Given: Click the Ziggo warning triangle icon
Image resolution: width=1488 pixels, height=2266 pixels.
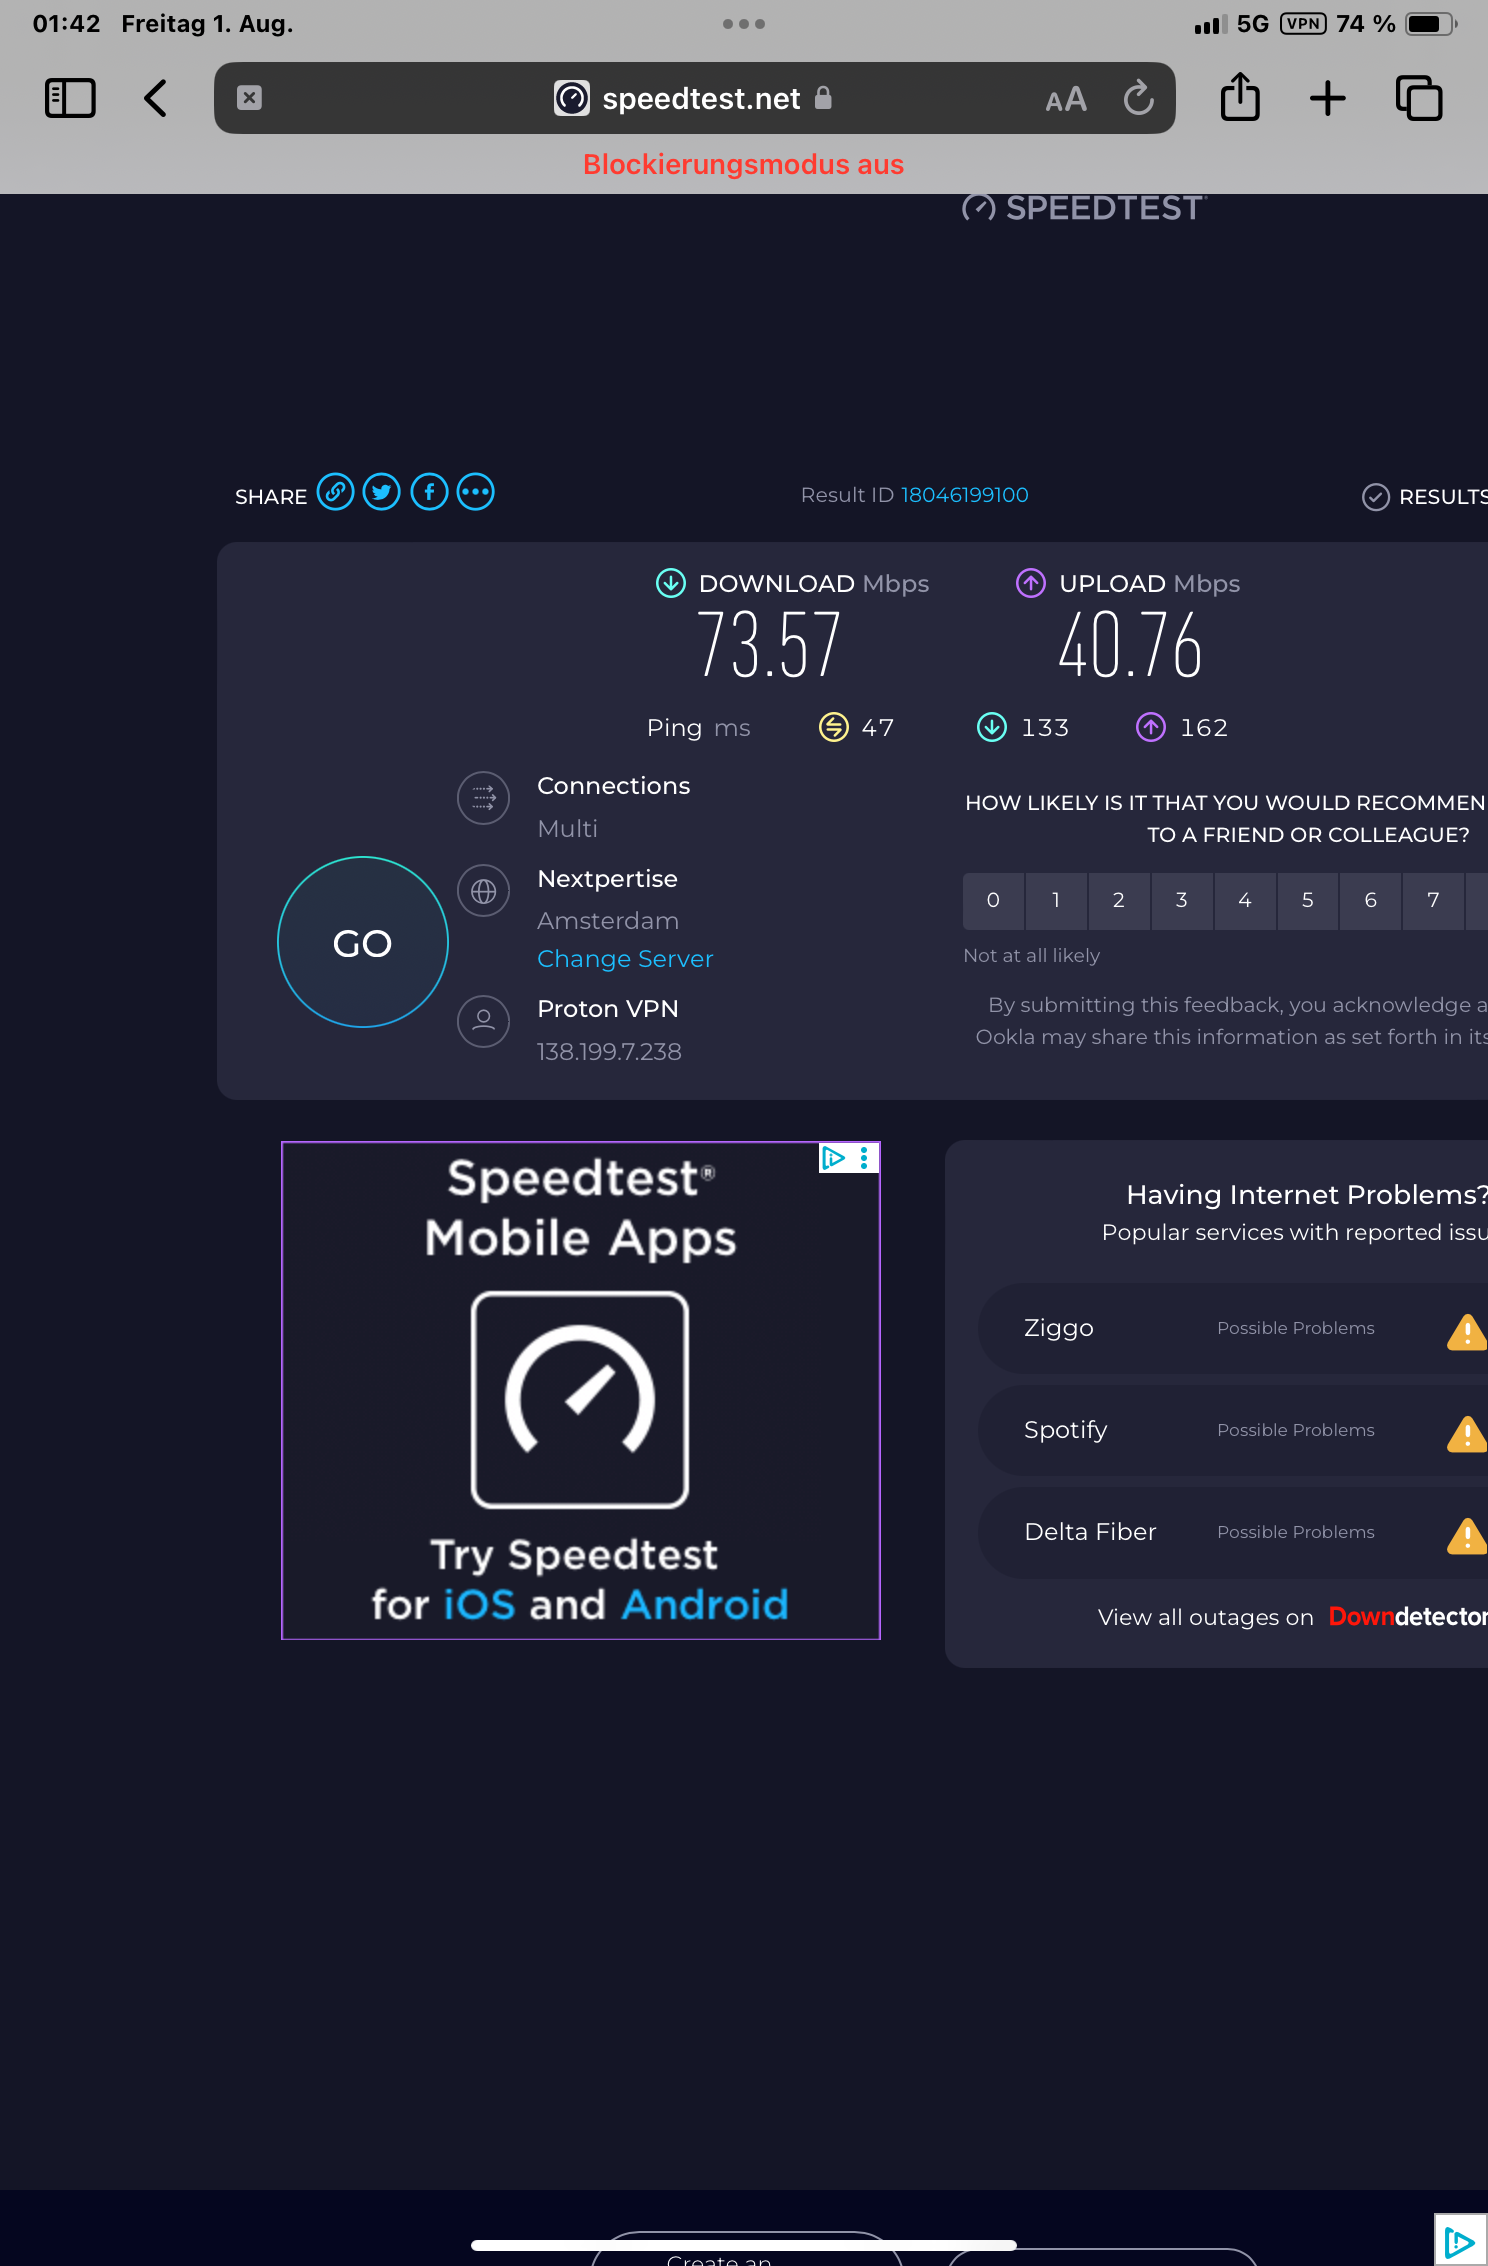Looking at the screenshot, I should [1467, 1331].
